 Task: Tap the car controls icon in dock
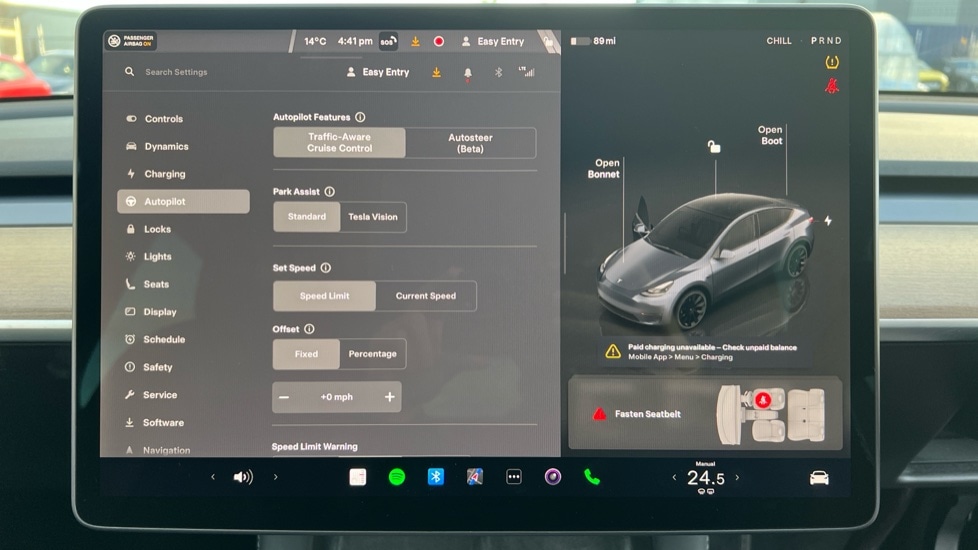(x=819, y=478)
